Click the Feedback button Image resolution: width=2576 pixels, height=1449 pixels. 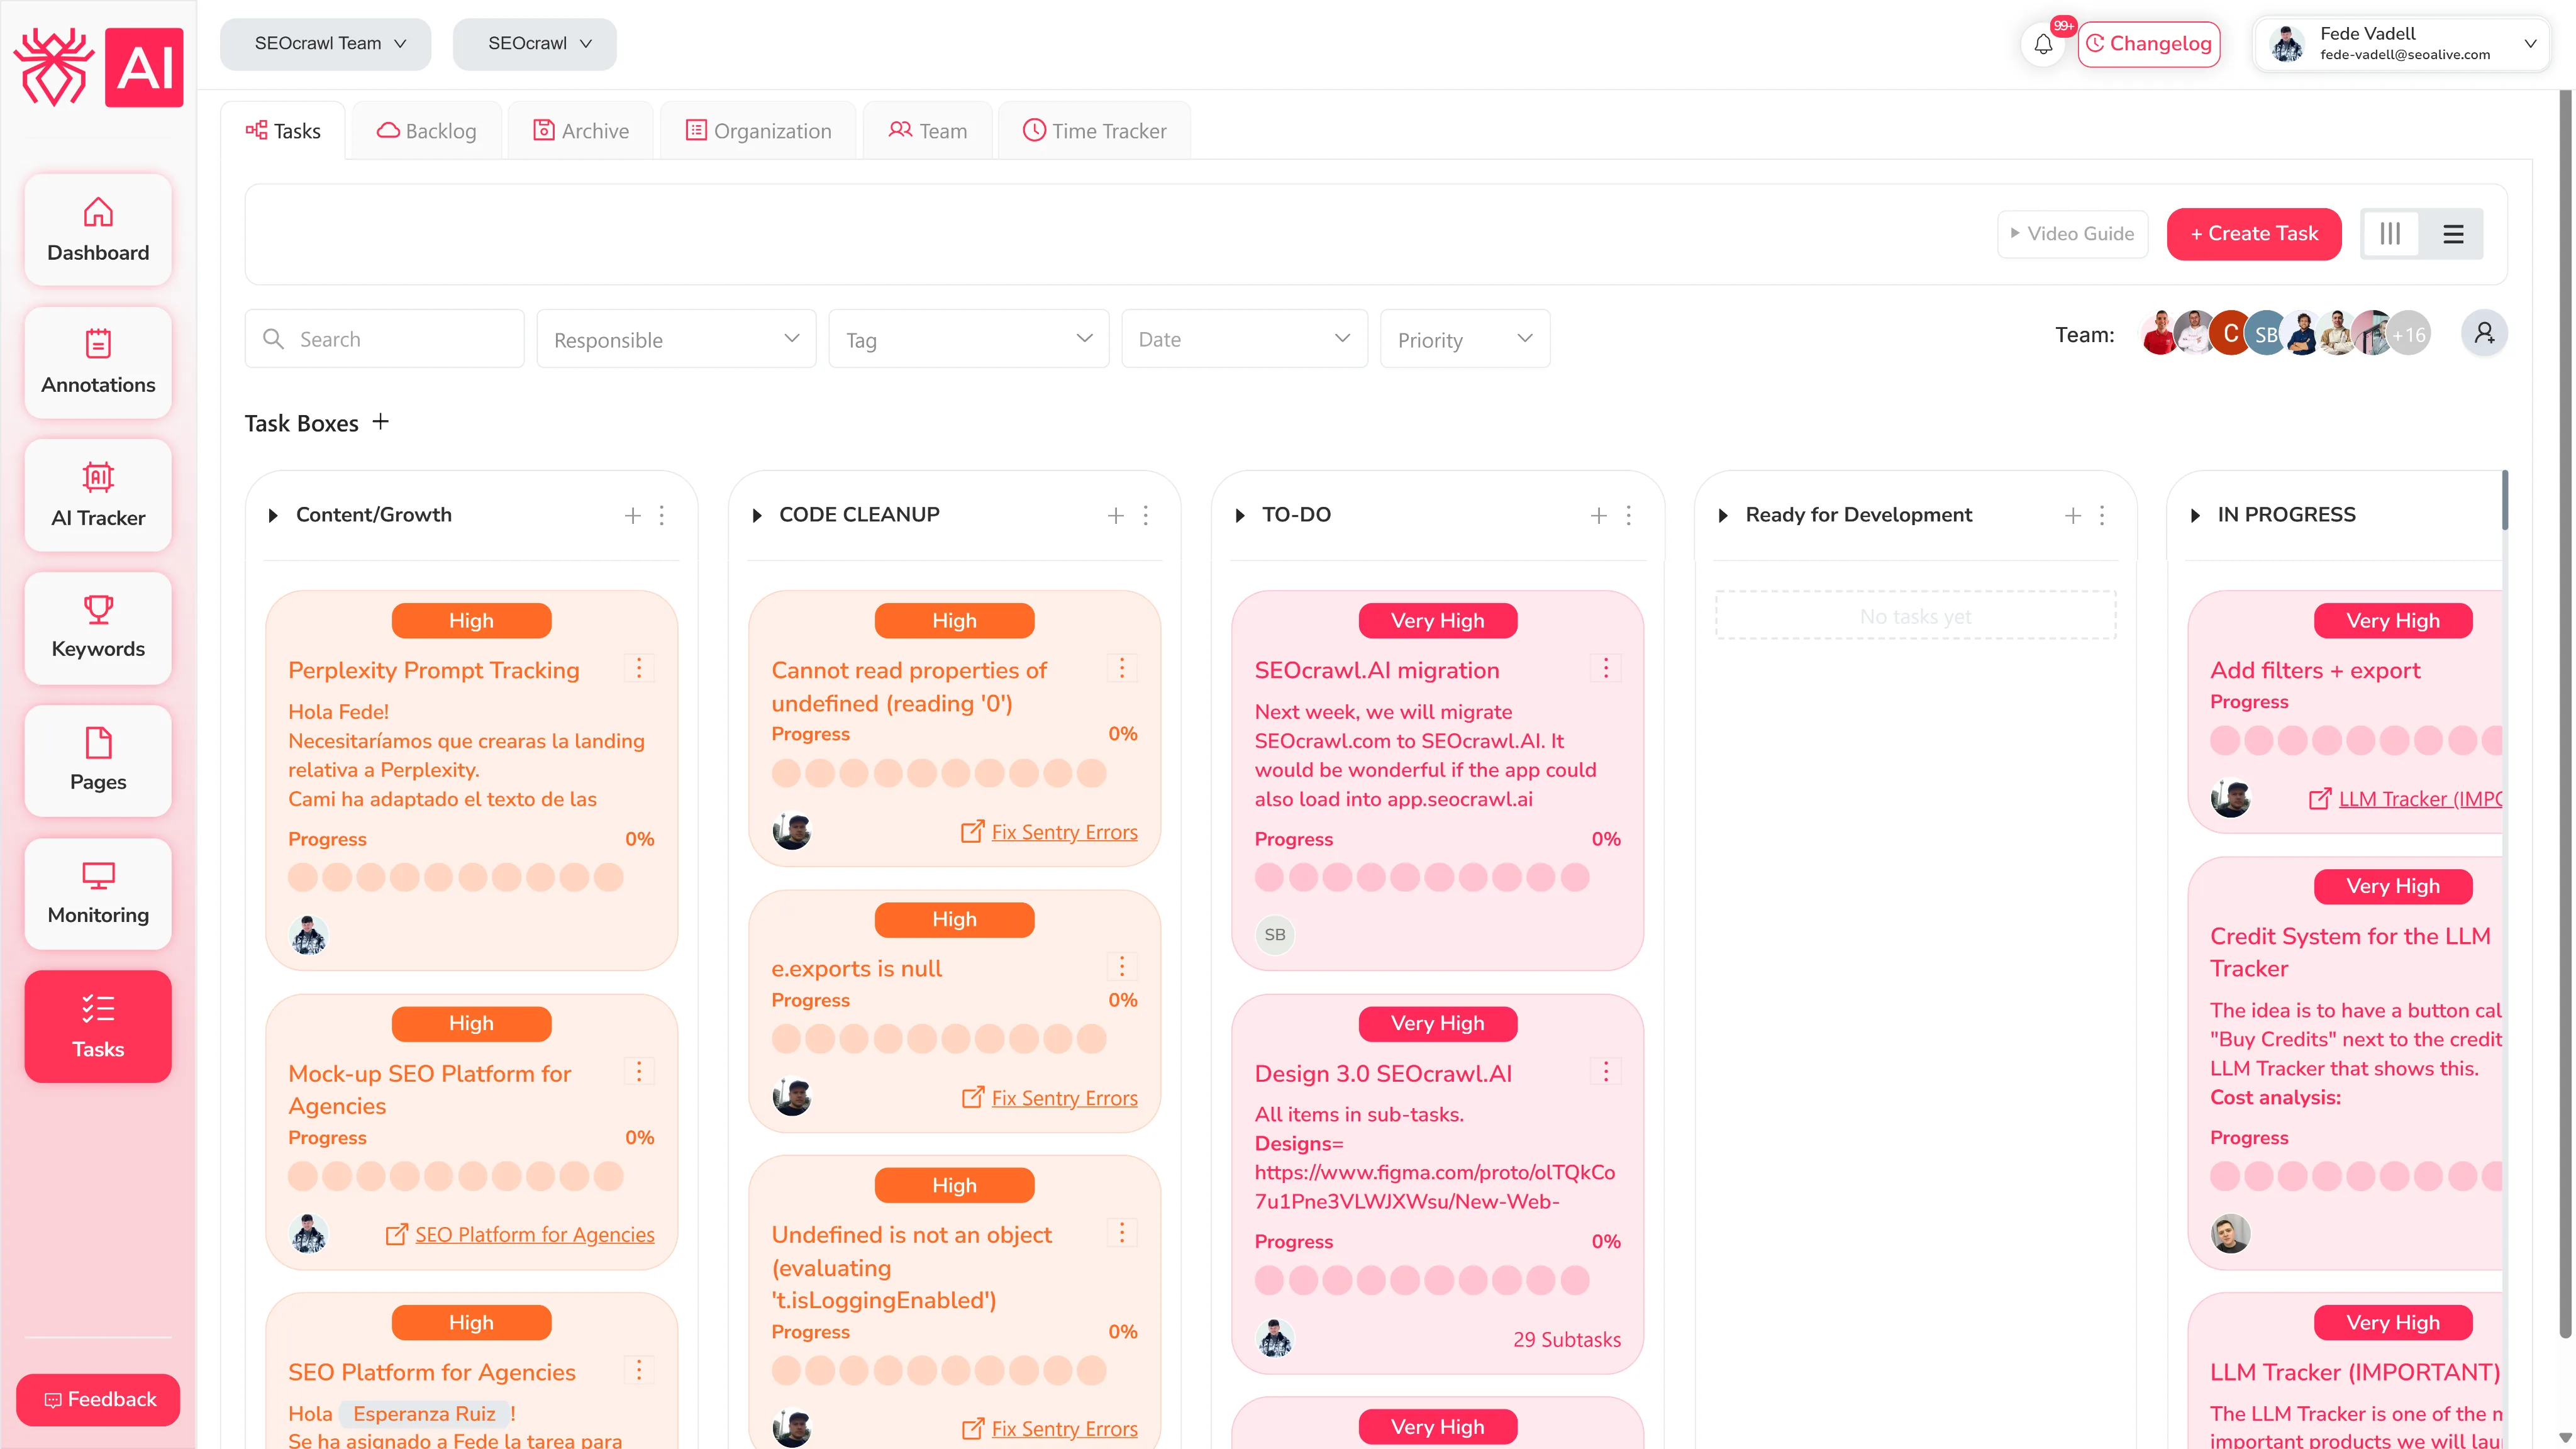click(x=98, y=1399)
